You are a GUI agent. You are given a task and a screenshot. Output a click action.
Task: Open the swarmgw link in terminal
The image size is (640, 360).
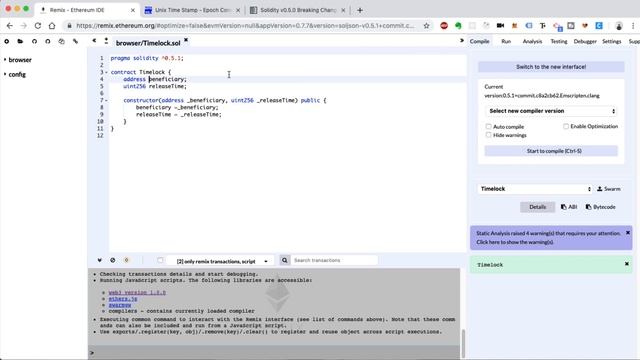(120, 305)
